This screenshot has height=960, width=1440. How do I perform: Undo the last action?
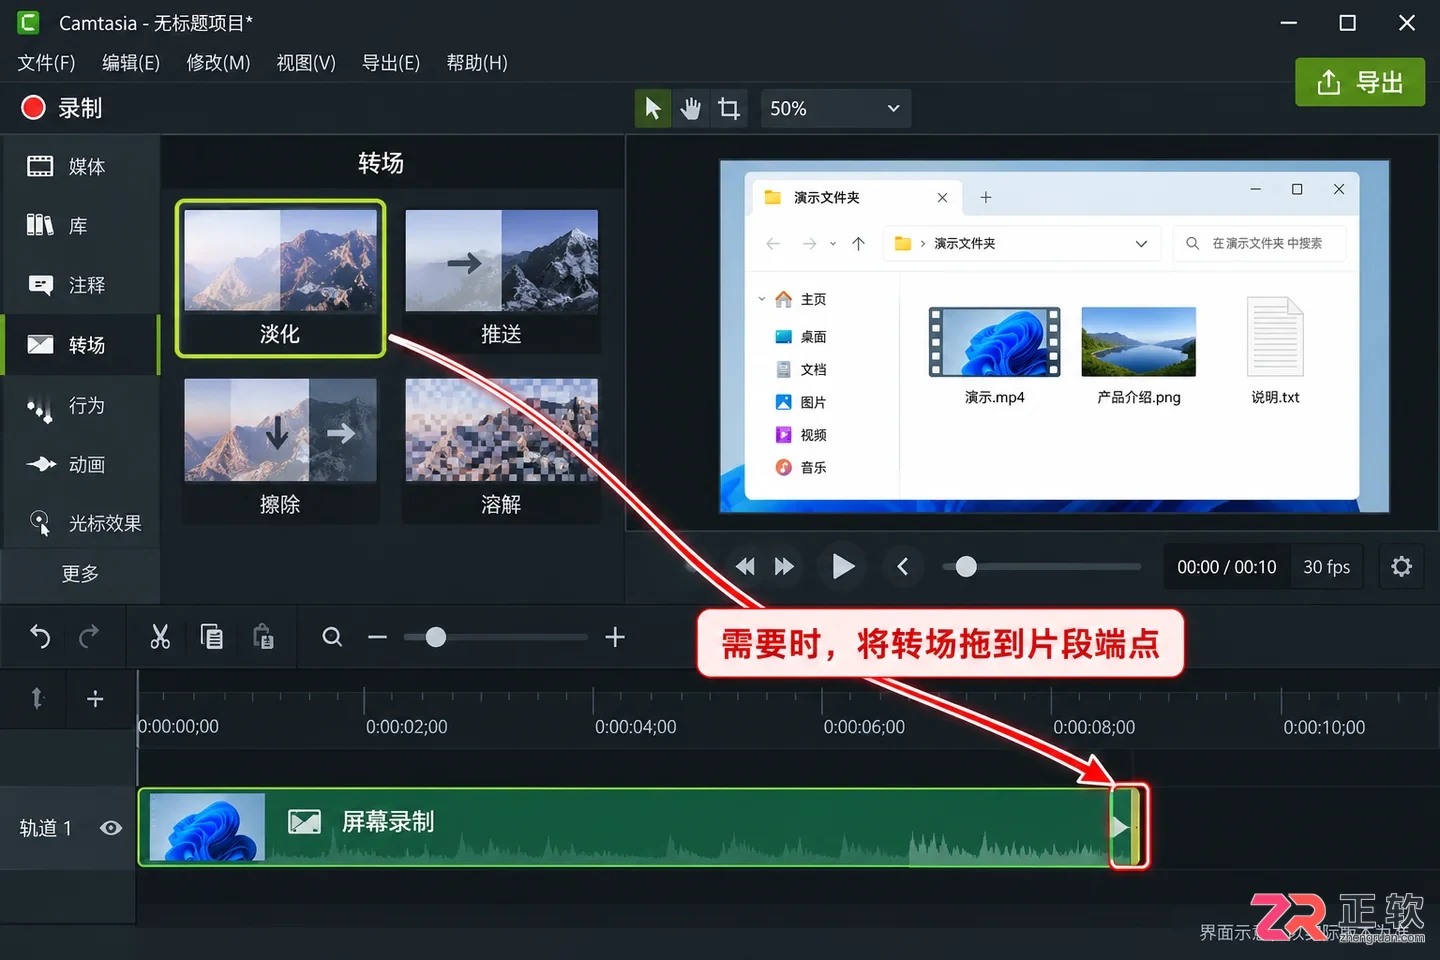[x=40, y=637]
